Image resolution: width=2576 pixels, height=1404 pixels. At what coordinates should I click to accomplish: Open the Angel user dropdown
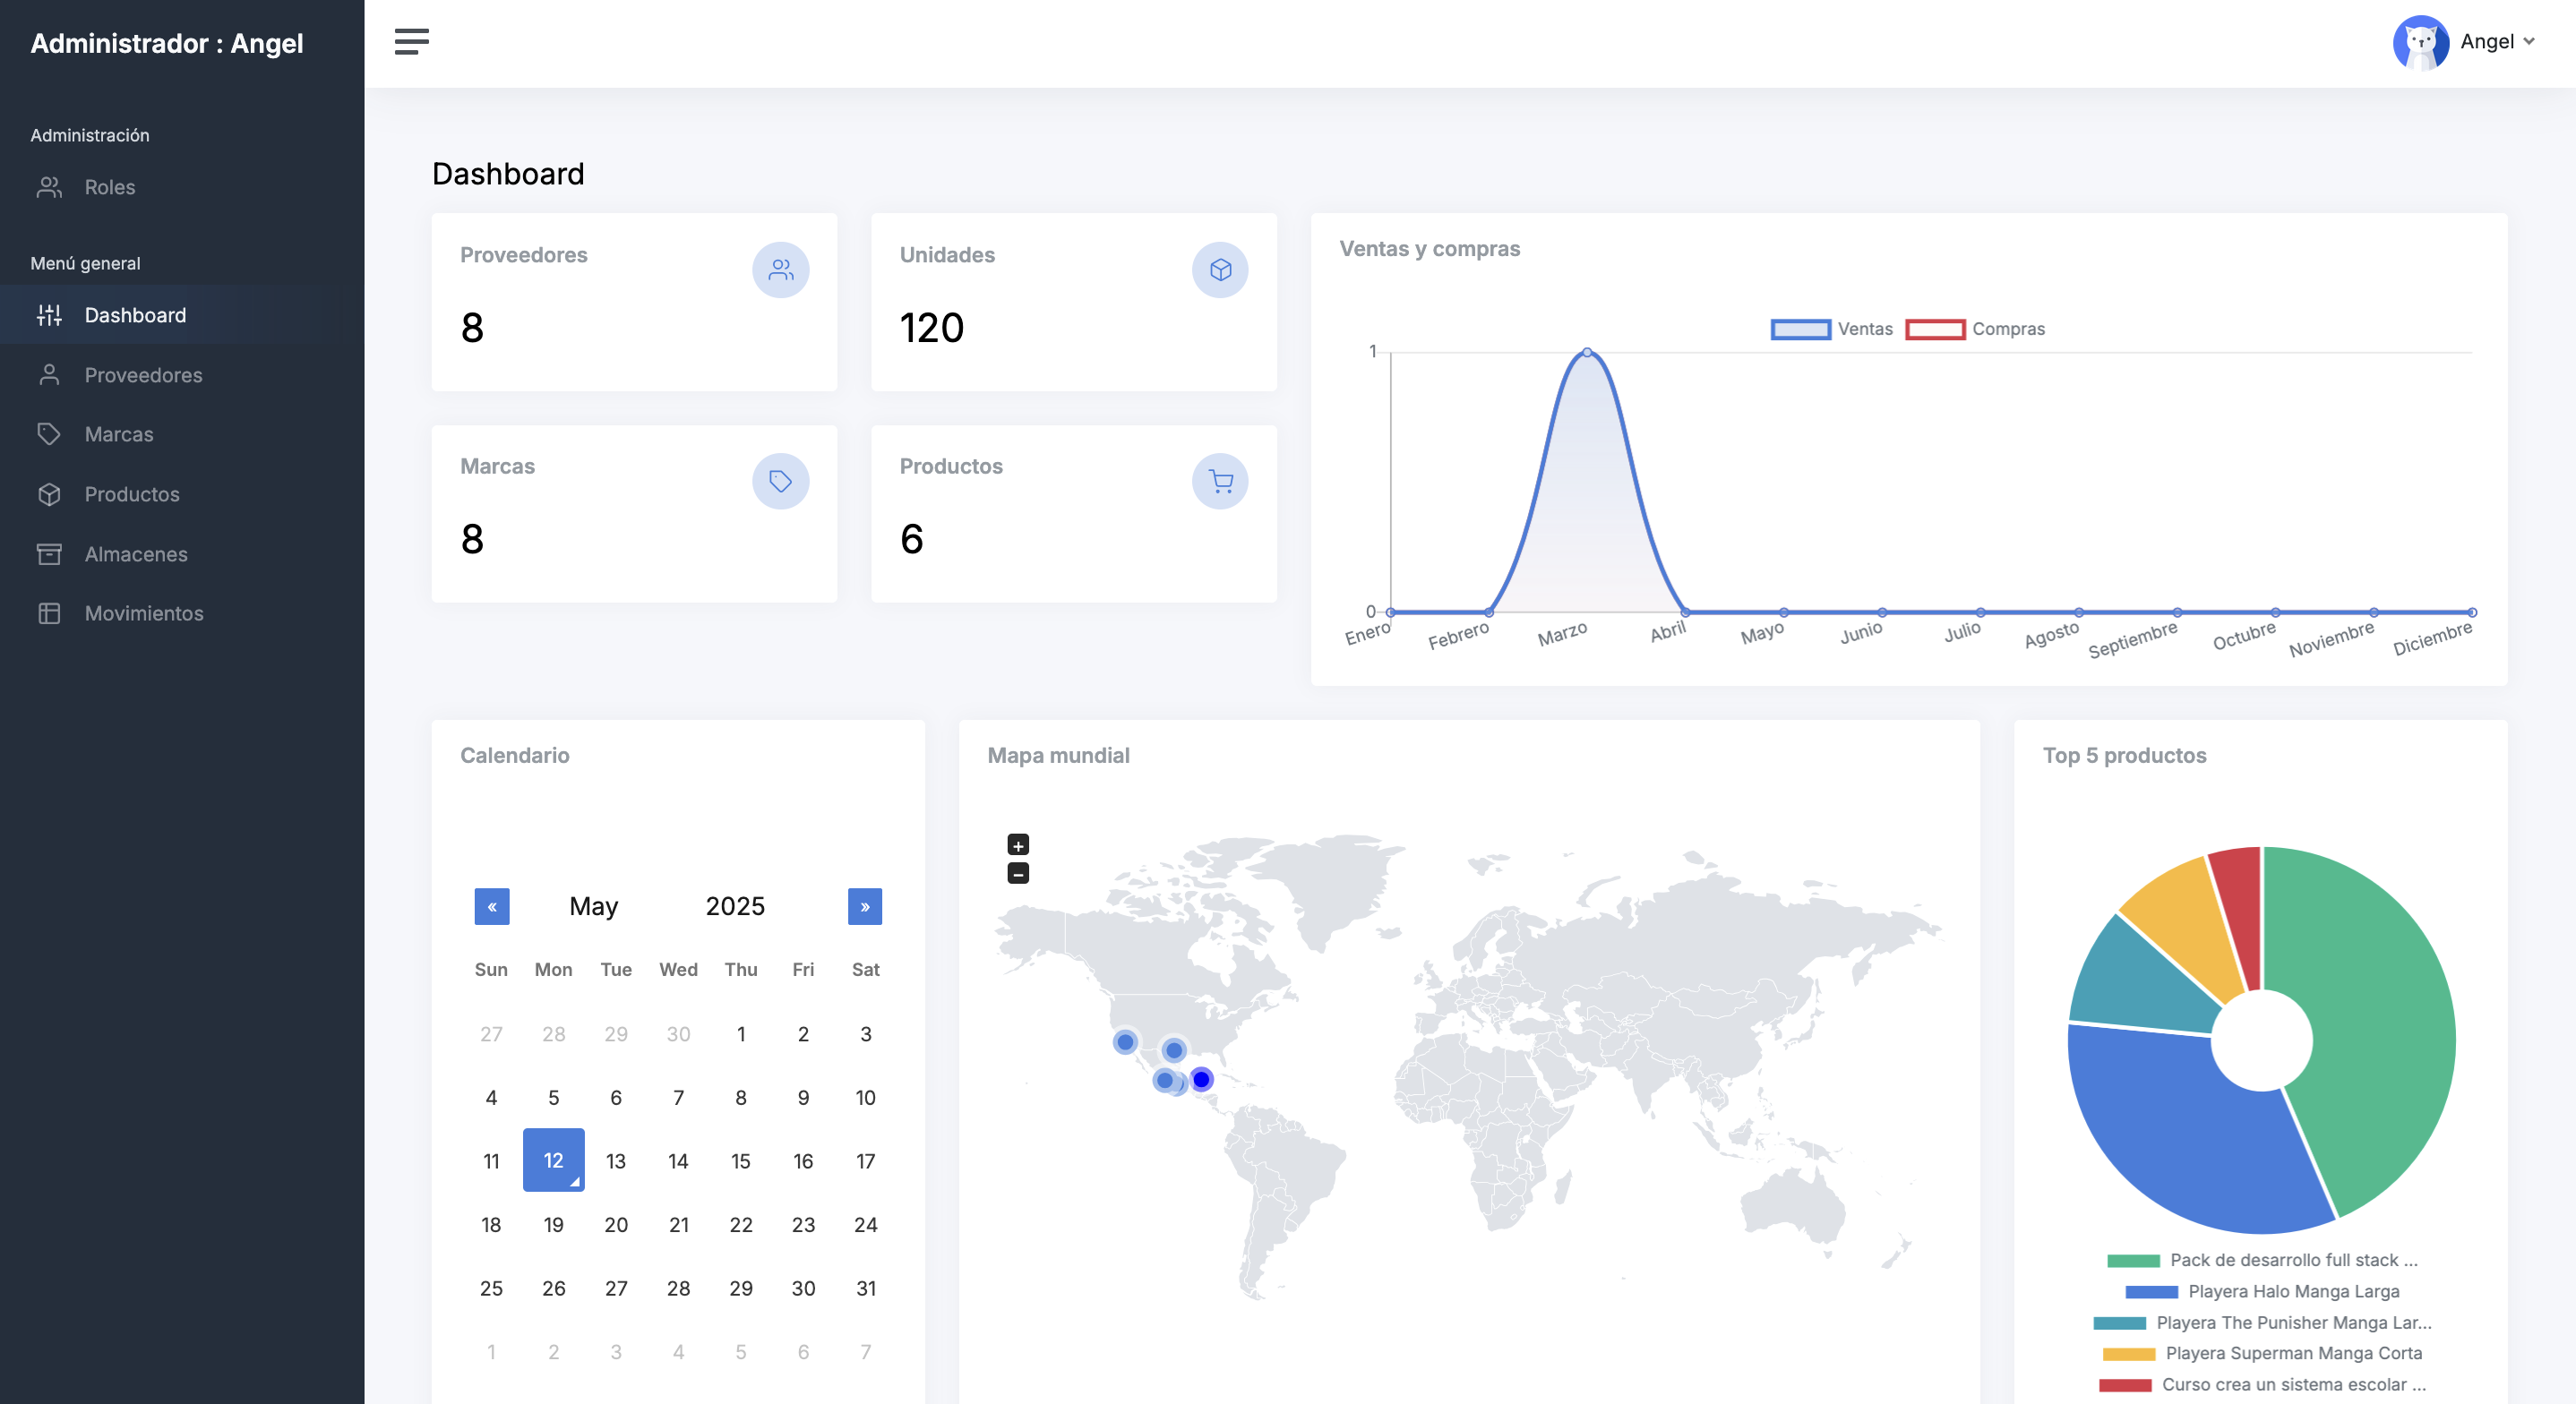click(2497, 42)
